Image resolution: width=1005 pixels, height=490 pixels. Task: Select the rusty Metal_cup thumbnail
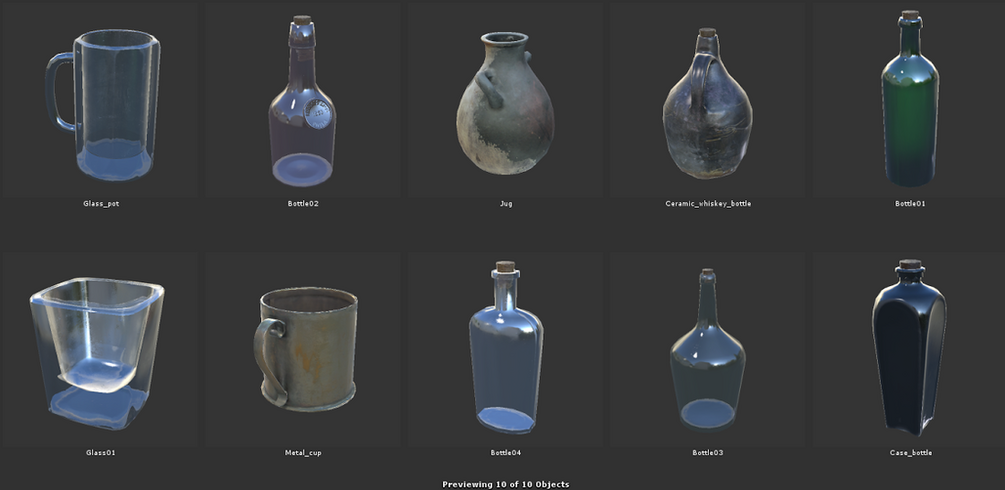coord(303,350)
